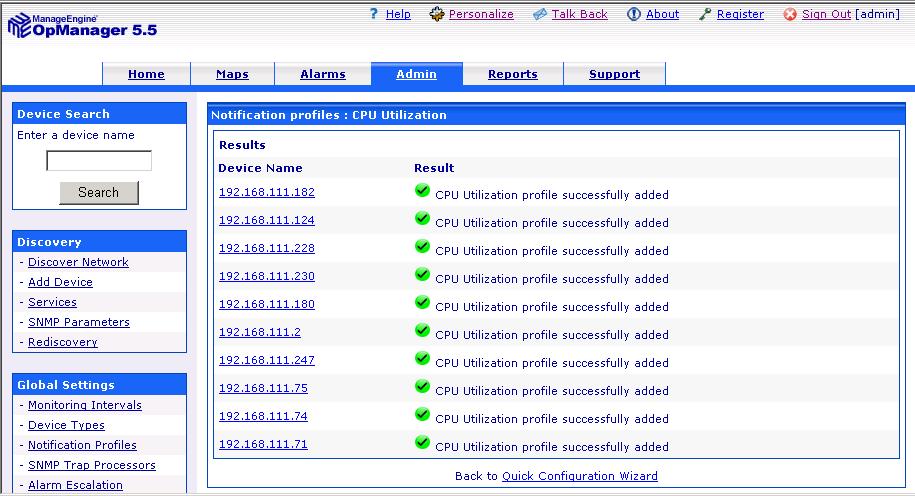Click result text for 192.168.111.182

[x=551, y=195]
